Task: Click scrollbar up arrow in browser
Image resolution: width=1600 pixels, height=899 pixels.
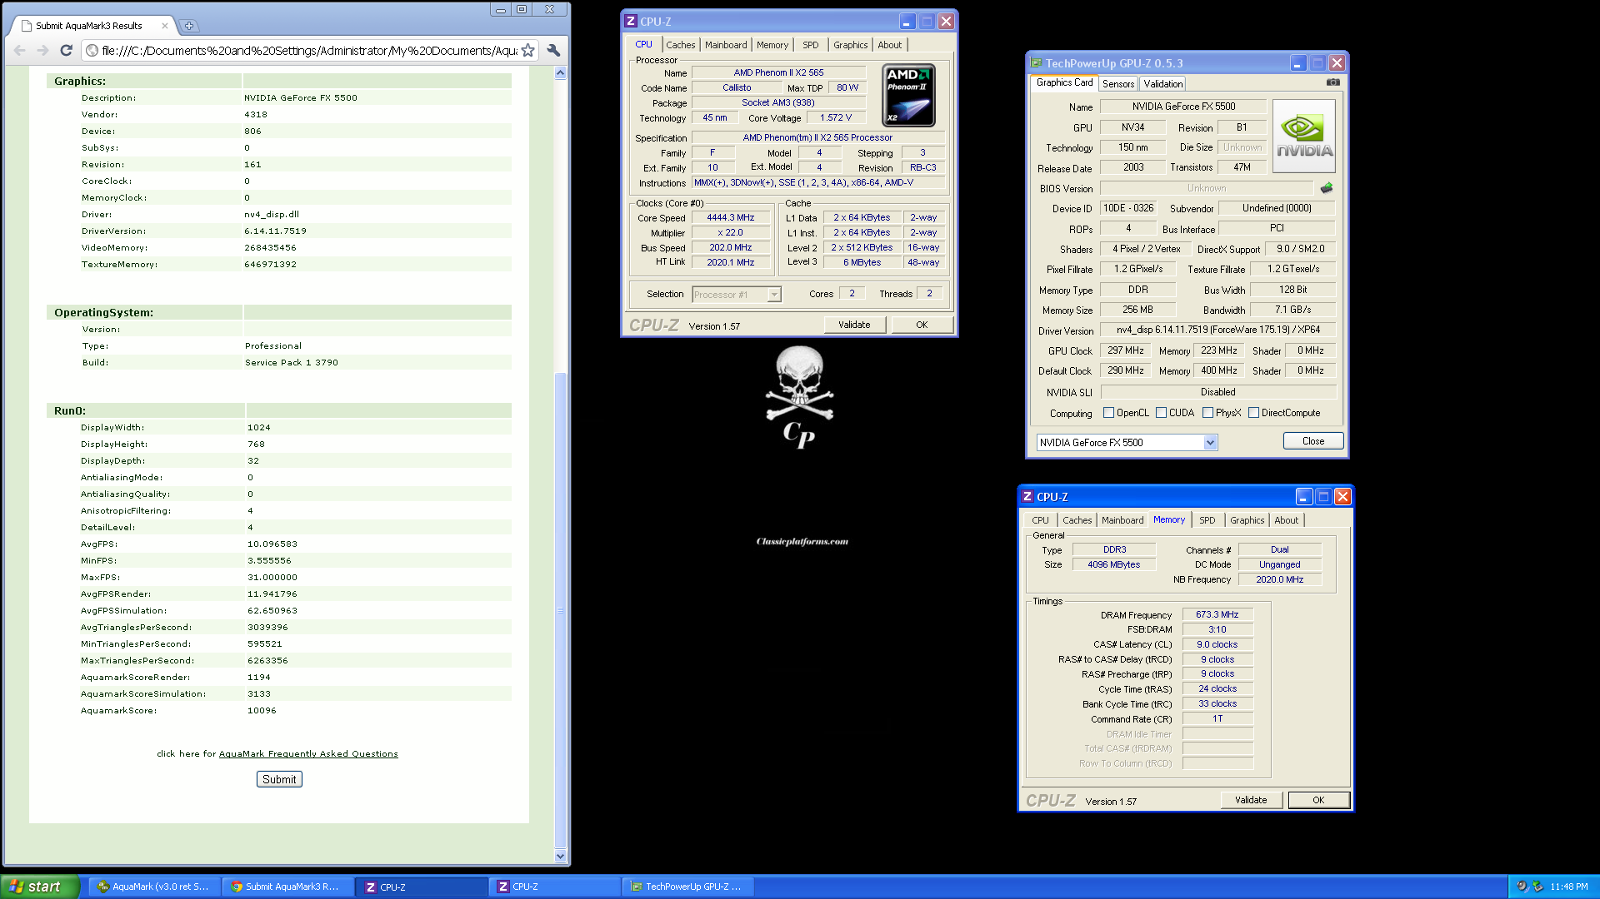Action: pyautogui.click(x=560, y=73)
